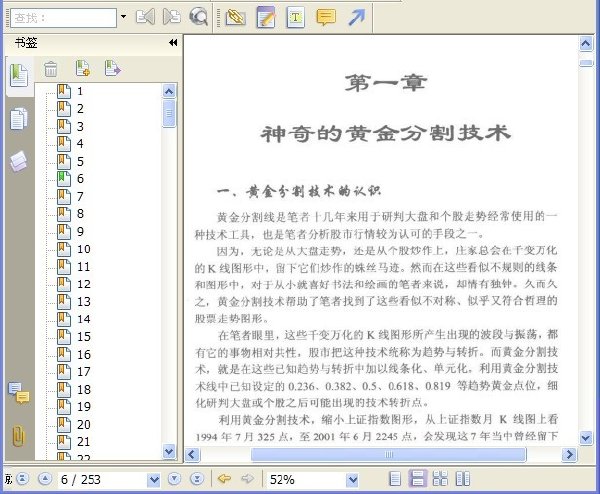The image size is (600, 494).
Task: Select bookmark 18
Action: (73, 390)
